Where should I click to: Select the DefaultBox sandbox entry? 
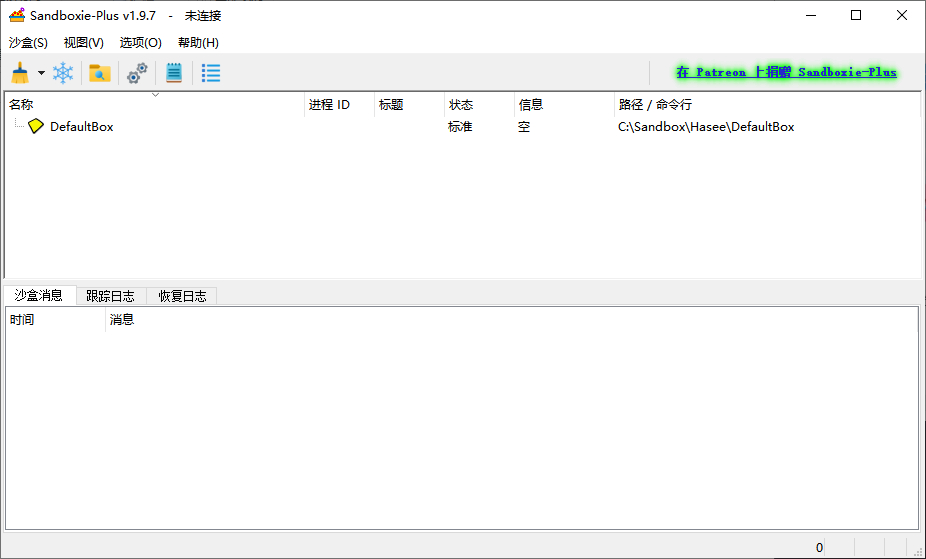tap(81, 126)
